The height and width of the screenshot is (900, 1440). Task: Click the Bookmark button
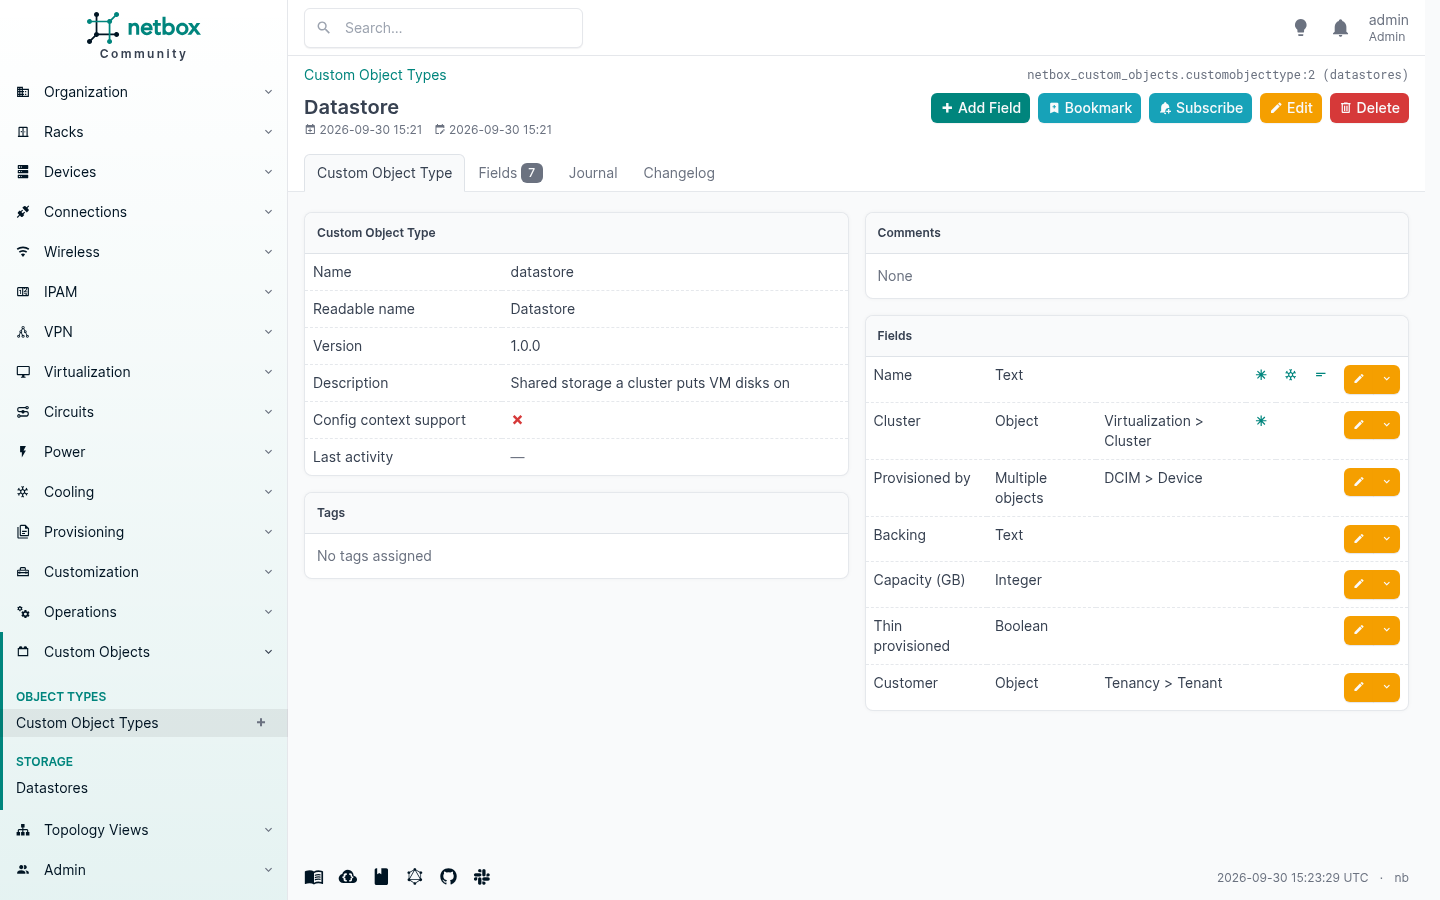tap(1089, 108)
